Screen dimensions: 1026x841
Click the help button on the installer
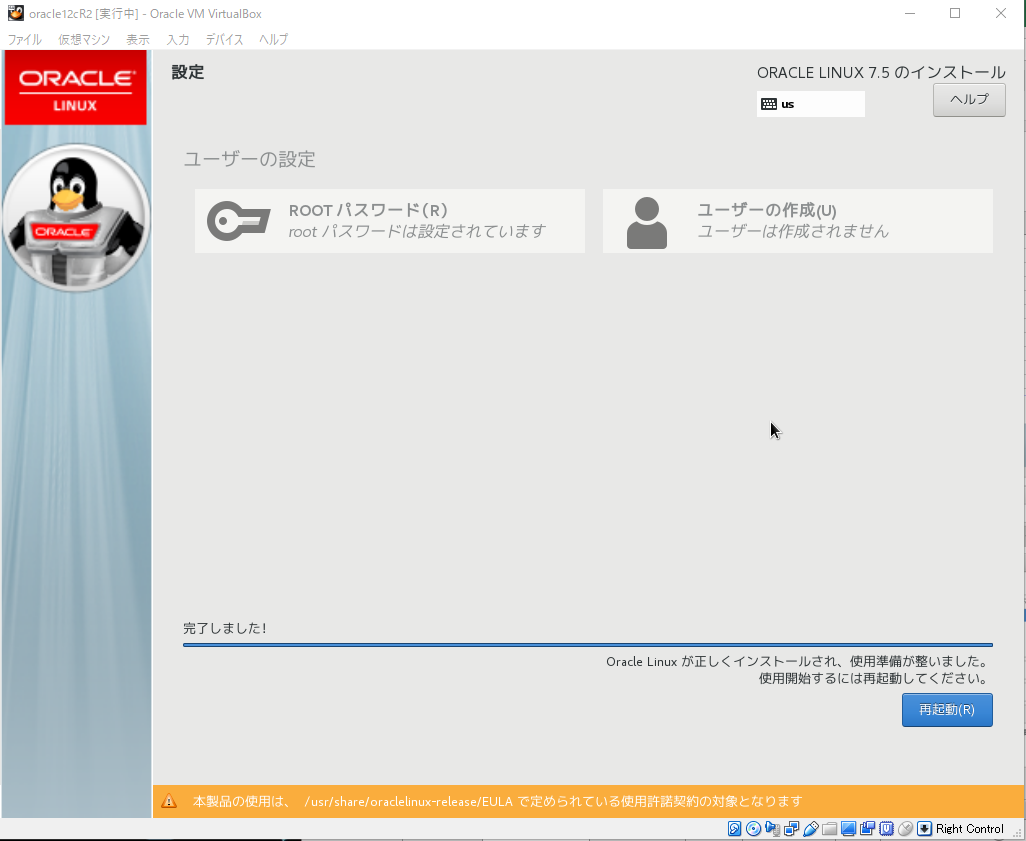pos(967,99)
